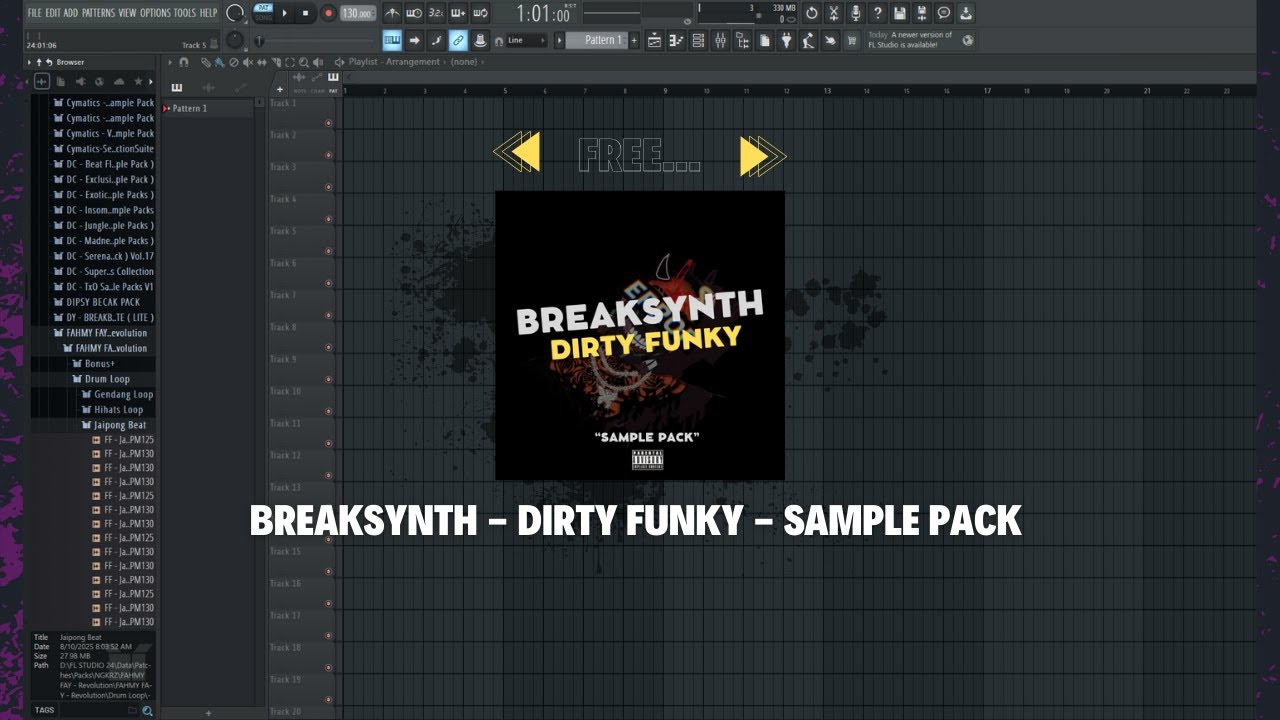Open the OPTIONS menu

point(155,13)
